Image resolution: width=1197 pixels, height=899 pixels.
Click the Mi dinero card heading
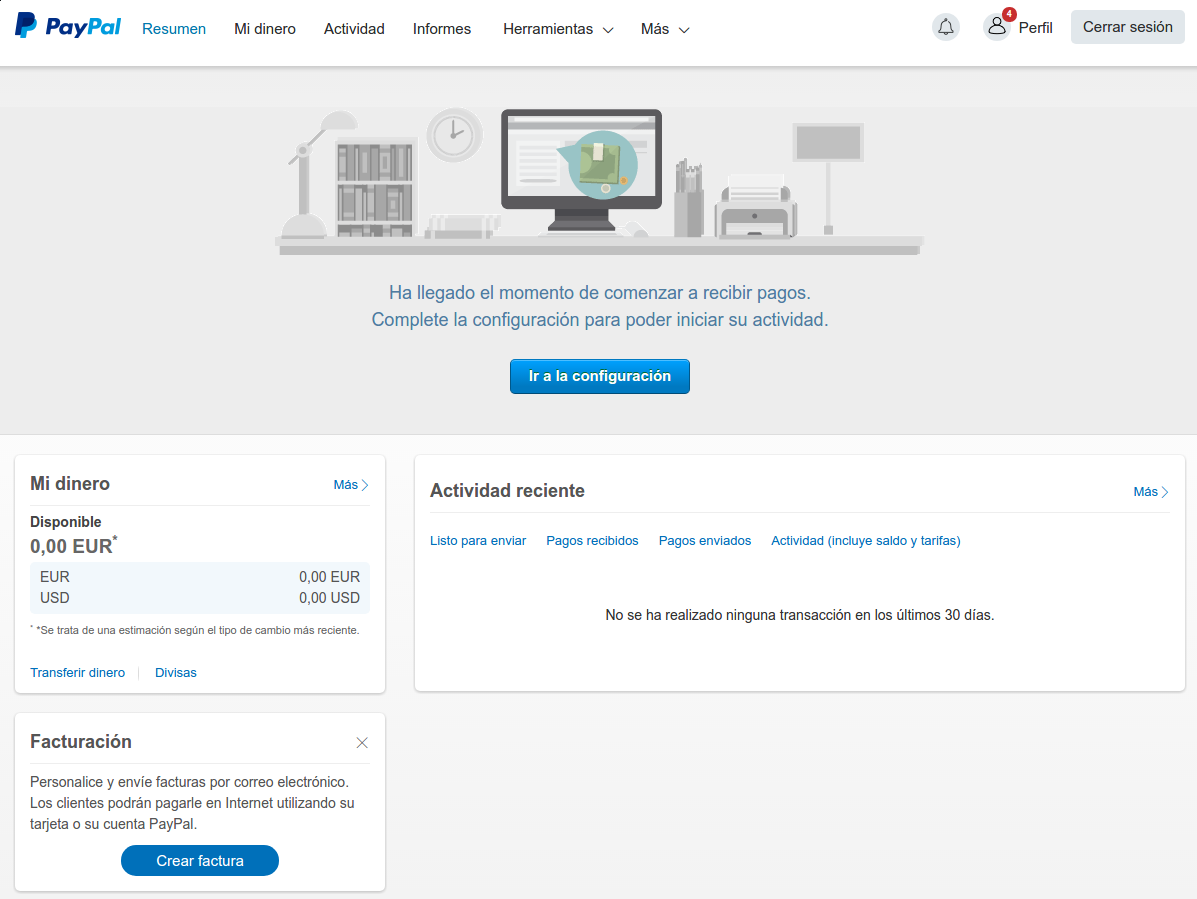69,484
